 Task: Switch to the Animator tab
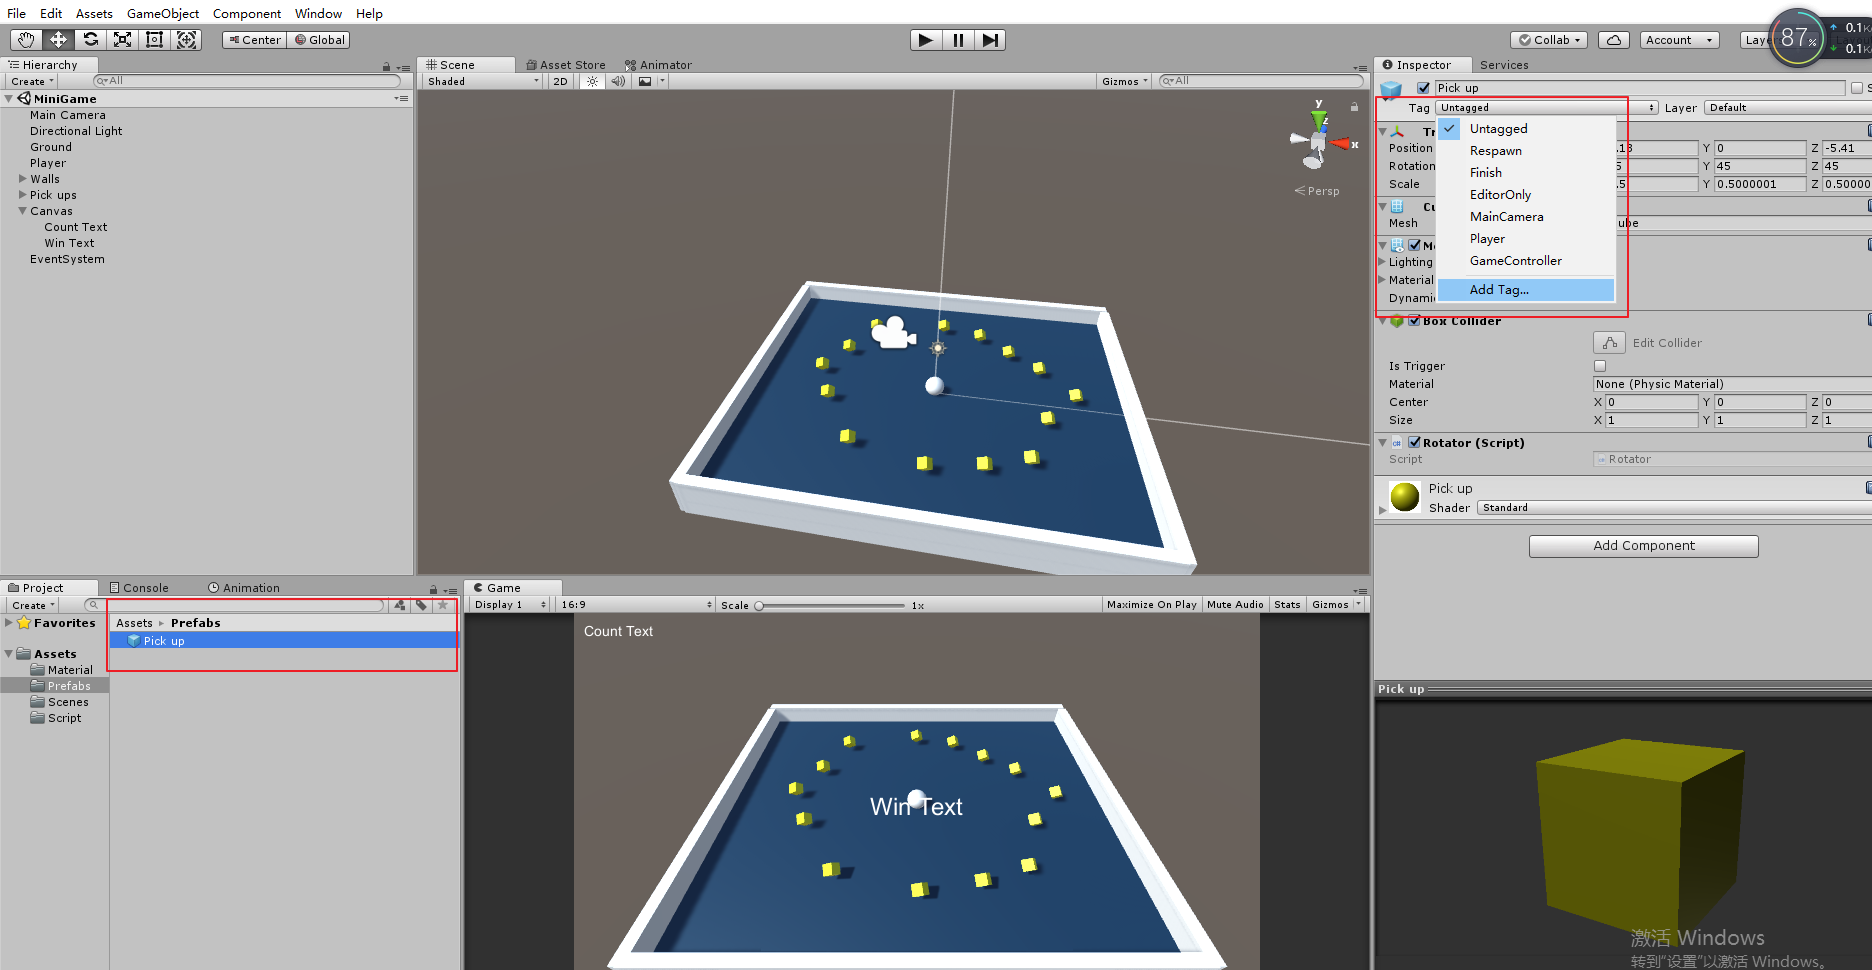pyautogui.click(x=658, y=65)
